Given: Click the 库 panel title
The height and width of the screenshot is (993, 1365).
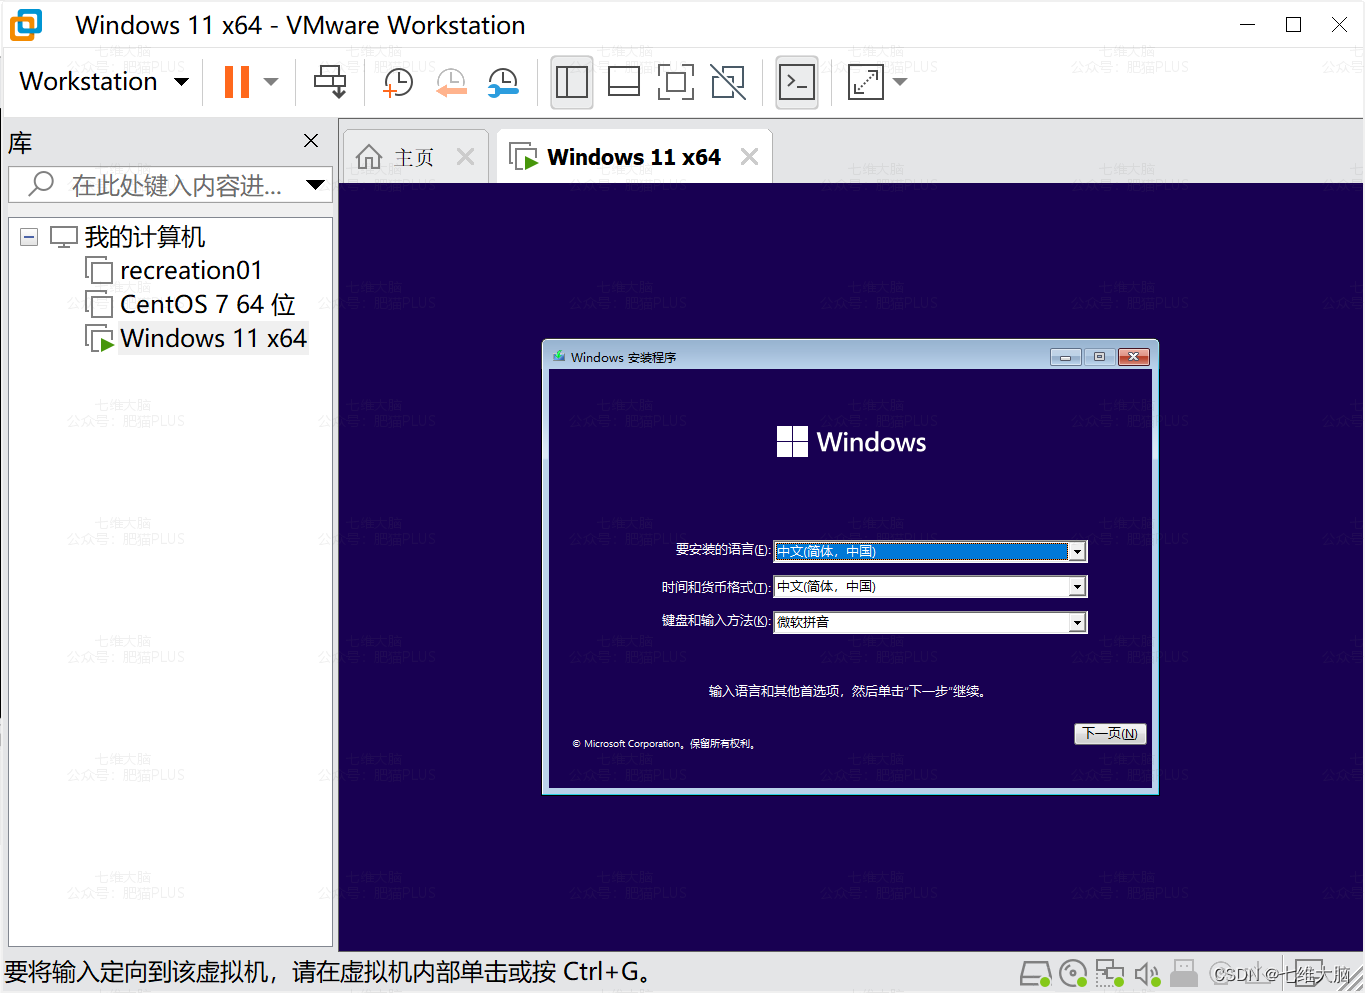Looking at the screenshot, I should pyautogui.click(x=20, y=143).
